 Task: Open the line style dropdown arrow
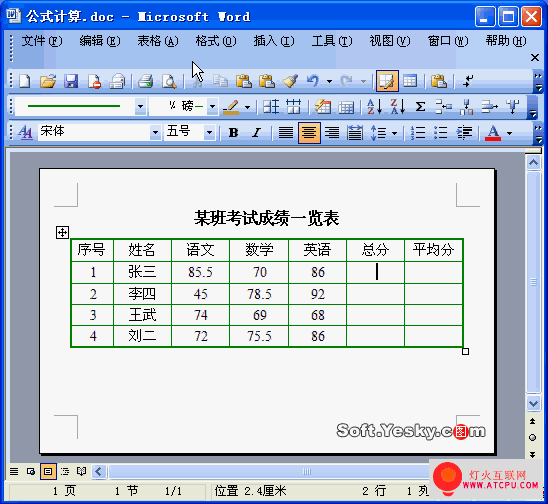click(x=140, y=106)
